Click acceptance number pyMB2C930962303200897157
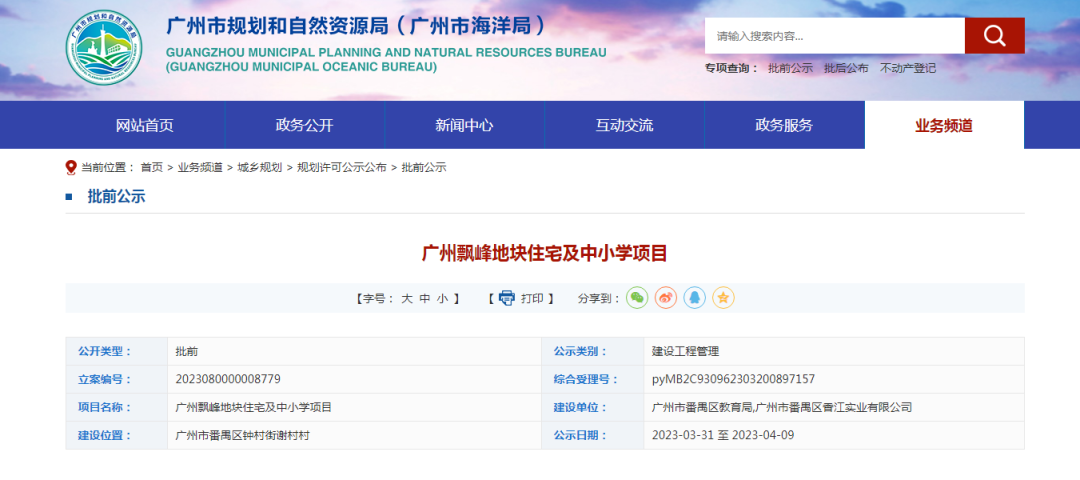The height and width of the screenshot is (480, 1080). (x=734, y=379)
